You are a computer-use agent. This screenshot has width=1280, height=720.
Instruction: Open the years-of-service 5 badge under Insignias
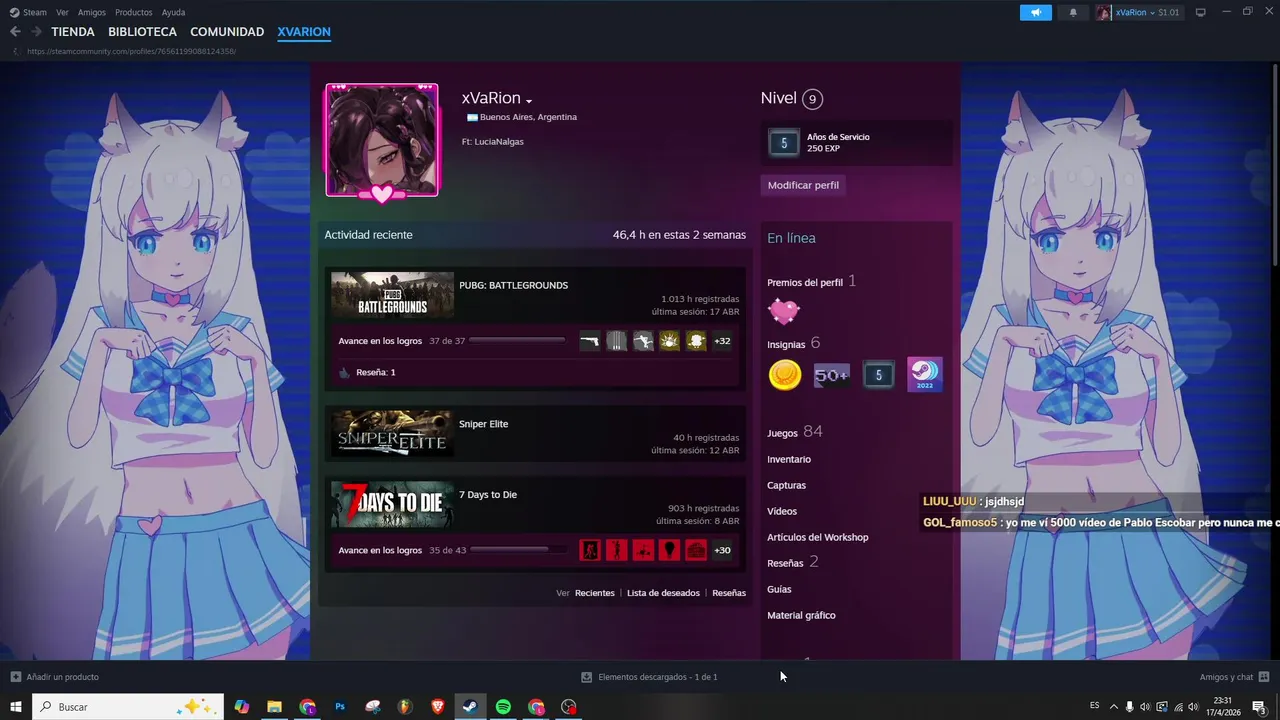pyautogui.click(x=879, y=375)
